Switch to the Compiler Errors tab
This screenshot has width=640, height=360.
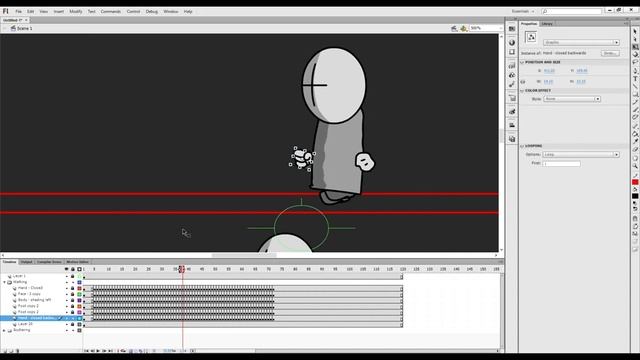coord(49,262)
